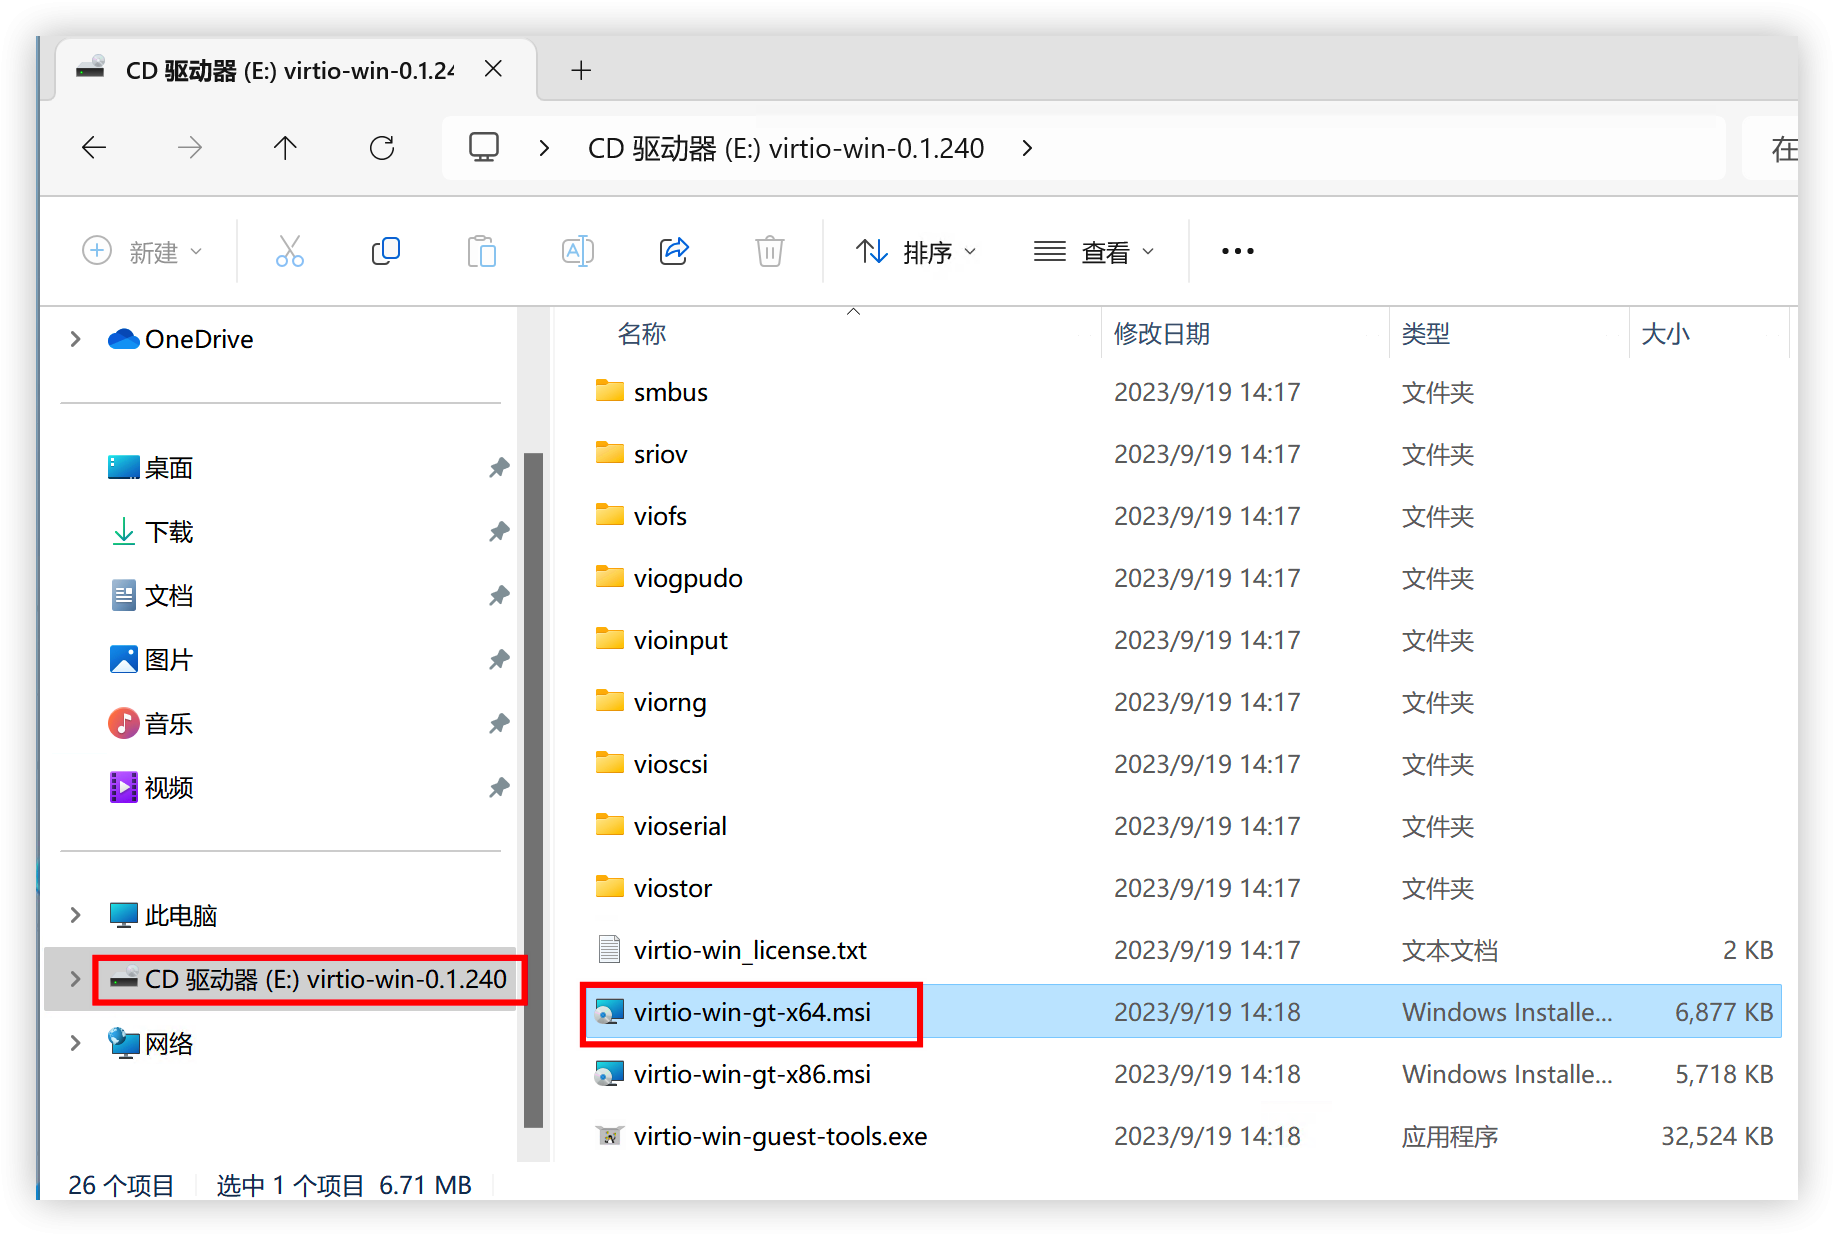1834x1236 pixels.
Task: Click the navigation pane vertical scrollbar
Action: click(x=533, y=790)
